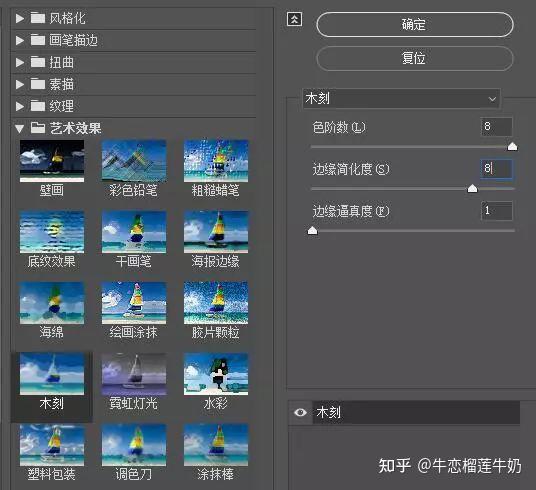Viewport: 536px width, 490px height.
Task: Pick the 霓虹灯光 filter thumbnail
Action: click(x=134, y=374)
